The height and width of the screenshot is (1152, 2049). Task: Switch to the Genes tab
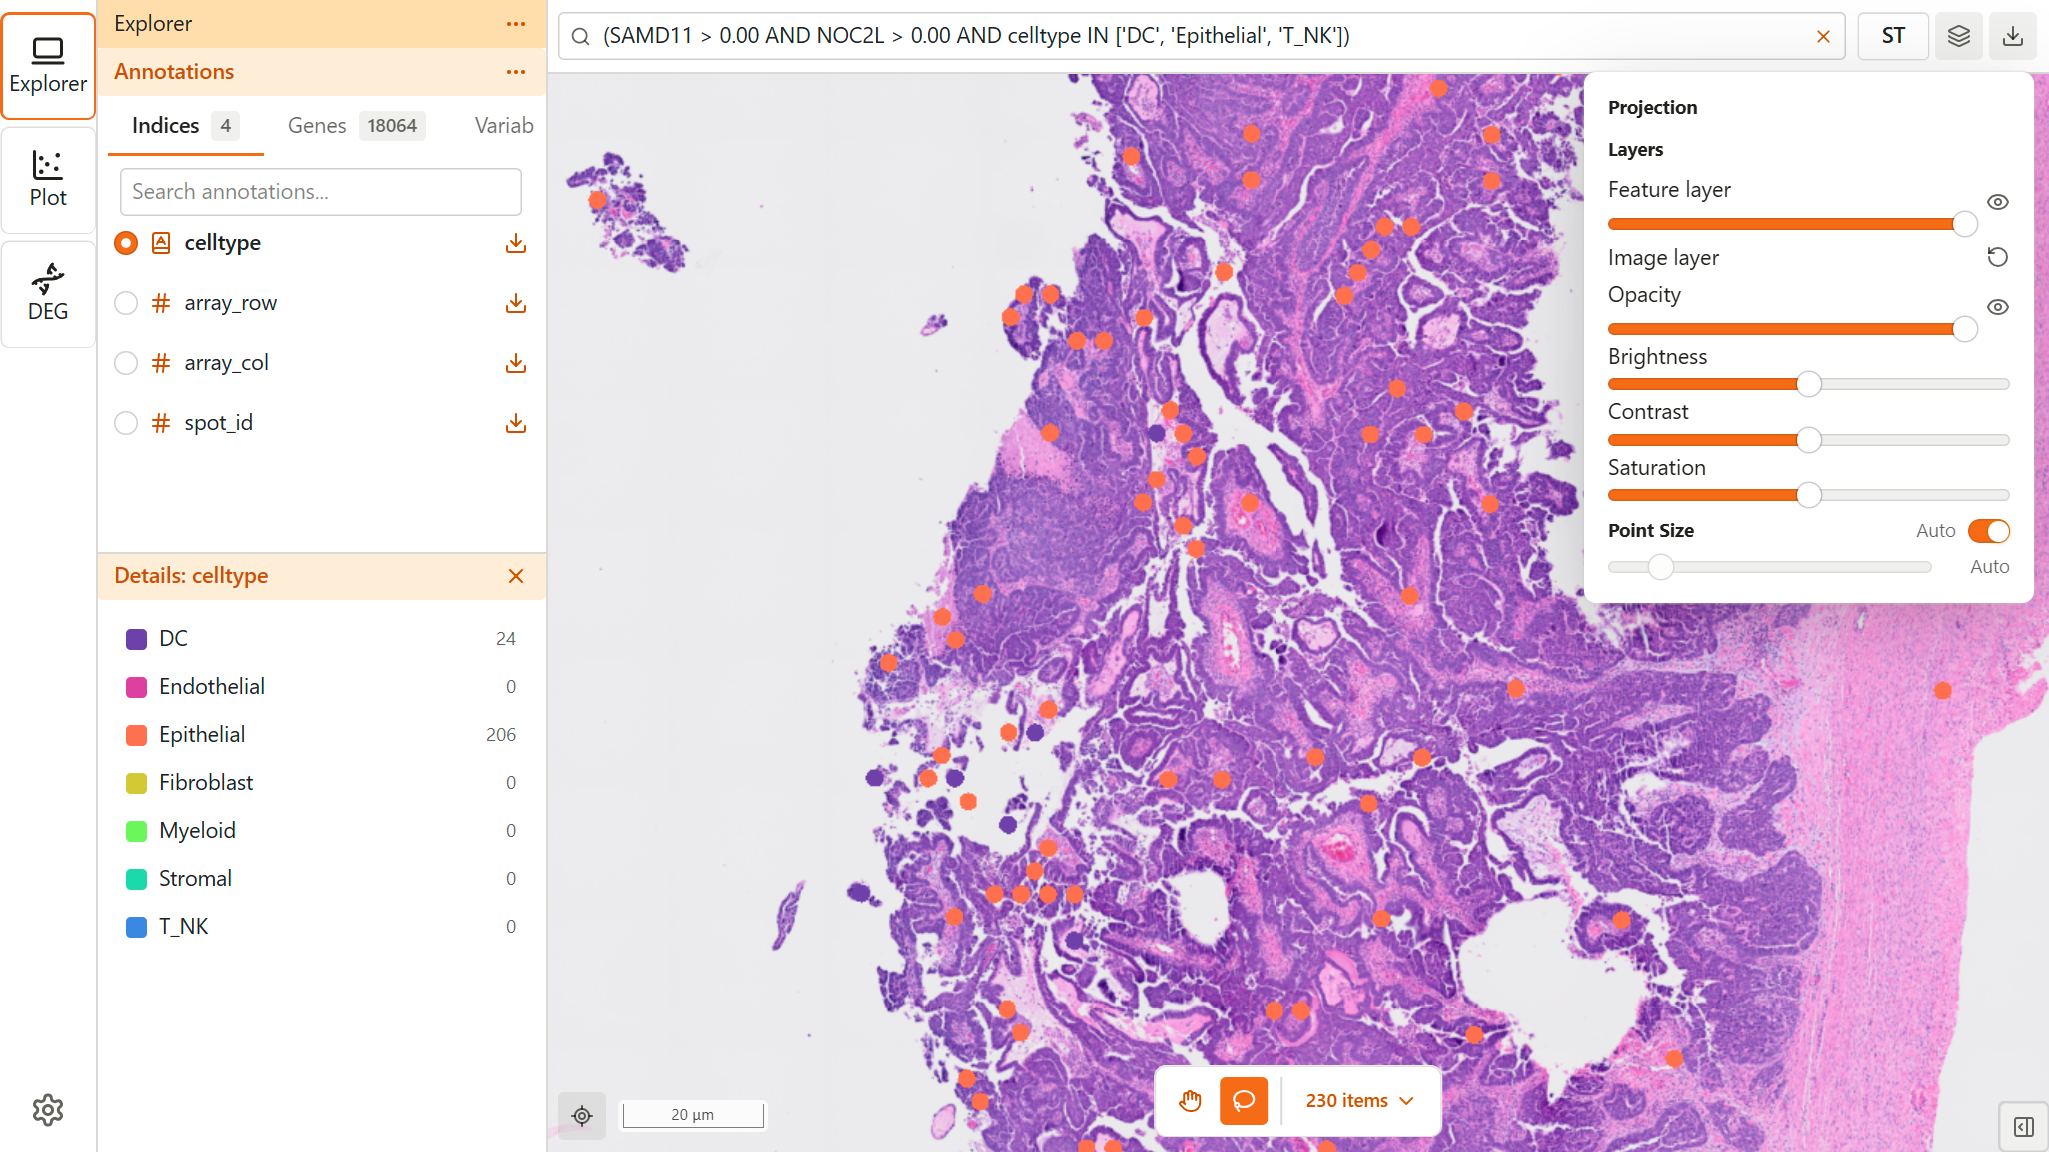(x=317, y=126)
